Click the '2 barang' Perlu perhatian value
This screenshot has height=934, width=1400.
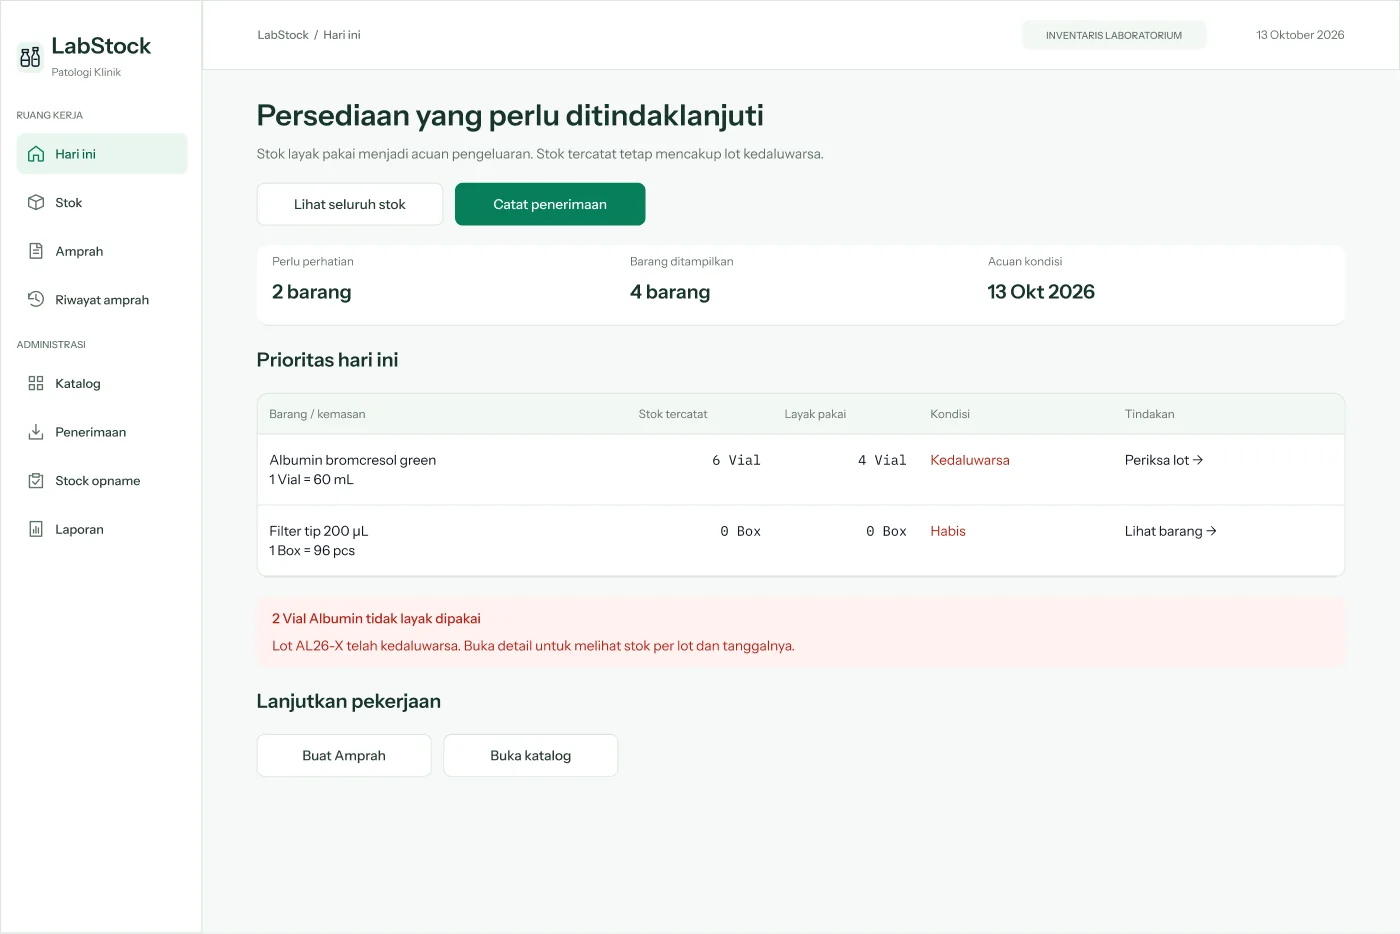(312, 292)
